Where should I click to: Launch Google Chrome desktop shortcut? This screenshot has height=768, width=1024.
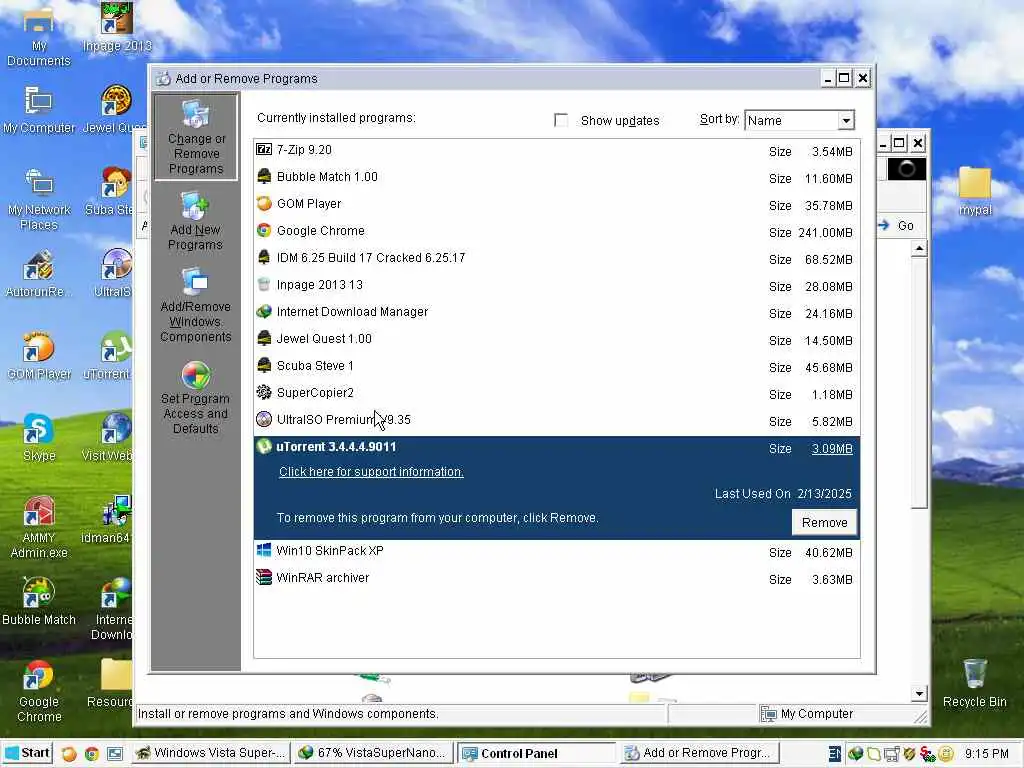(x=39, y=691)
